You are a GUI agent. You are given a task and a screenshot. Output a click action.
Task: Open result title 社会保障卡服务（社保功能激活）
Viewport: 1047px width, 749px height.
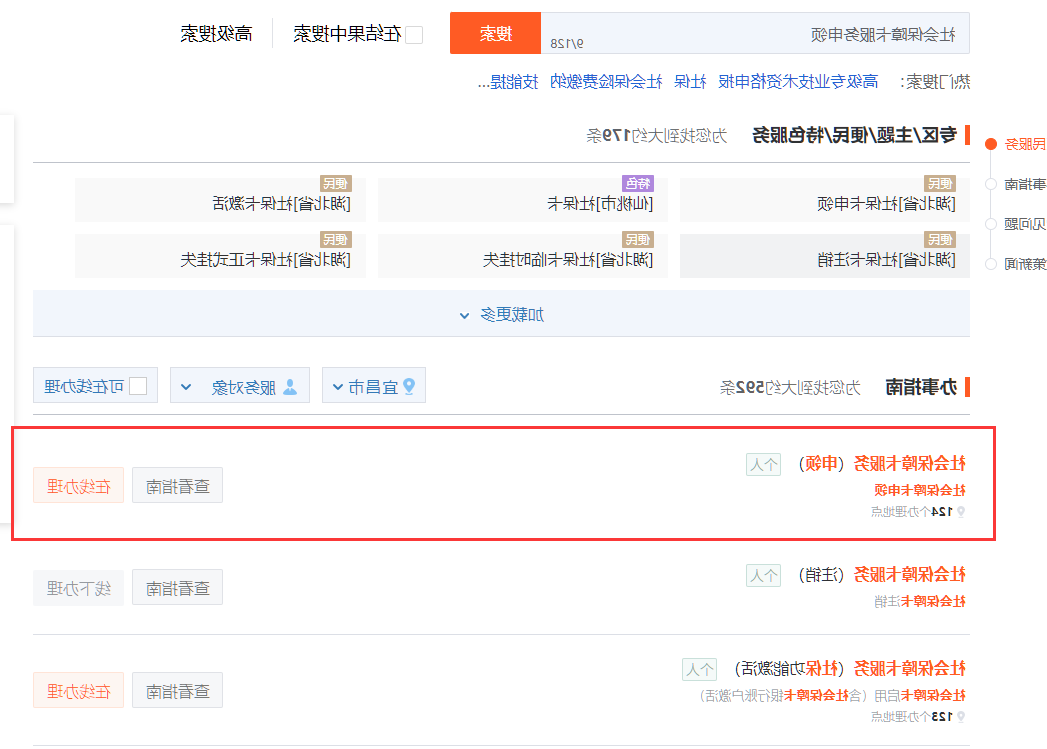point(850,668)
